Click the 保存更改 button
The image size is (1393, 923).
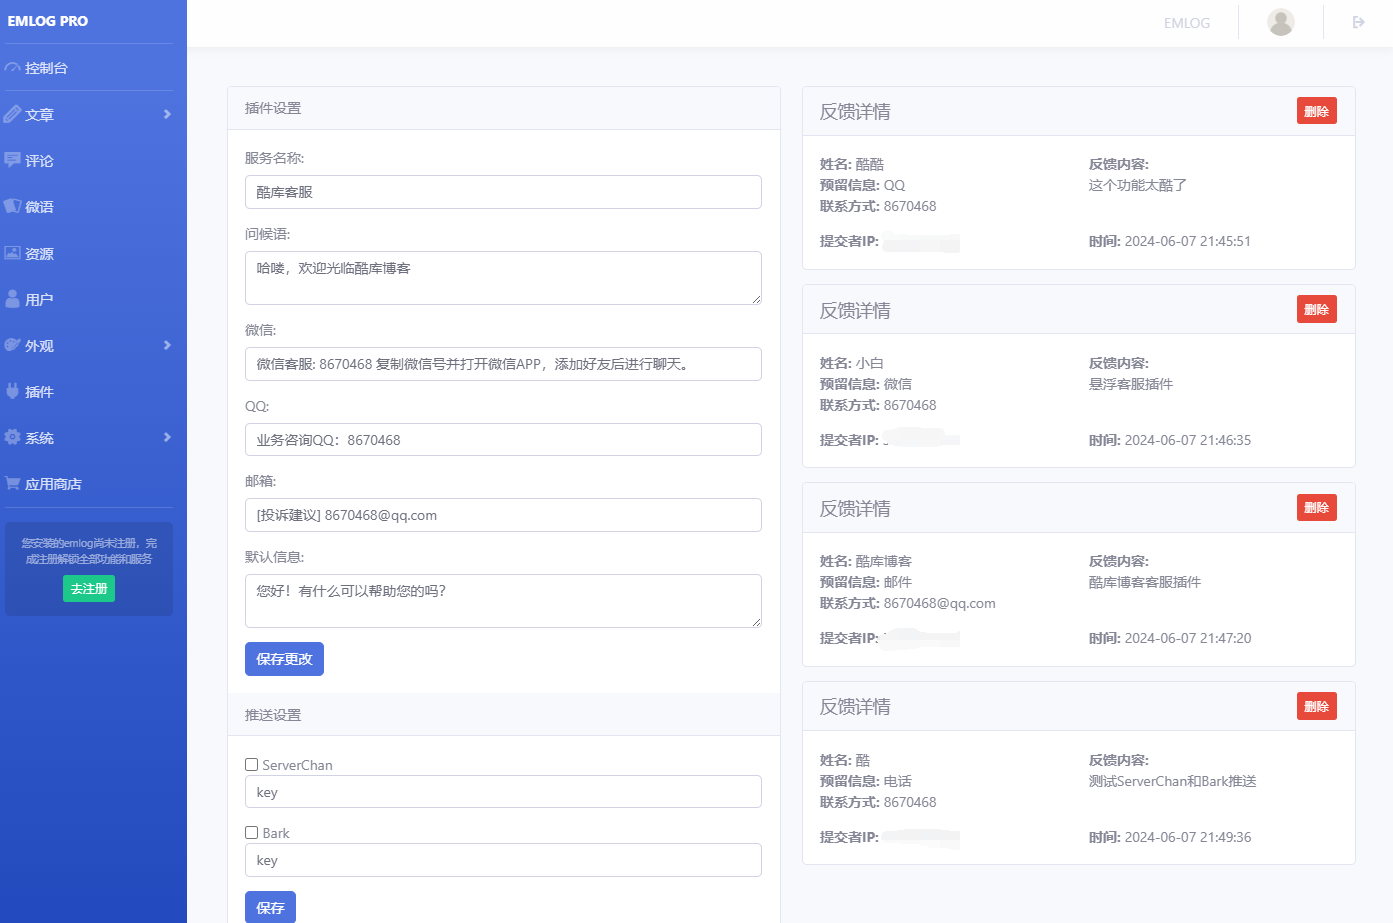click(284, 659)
